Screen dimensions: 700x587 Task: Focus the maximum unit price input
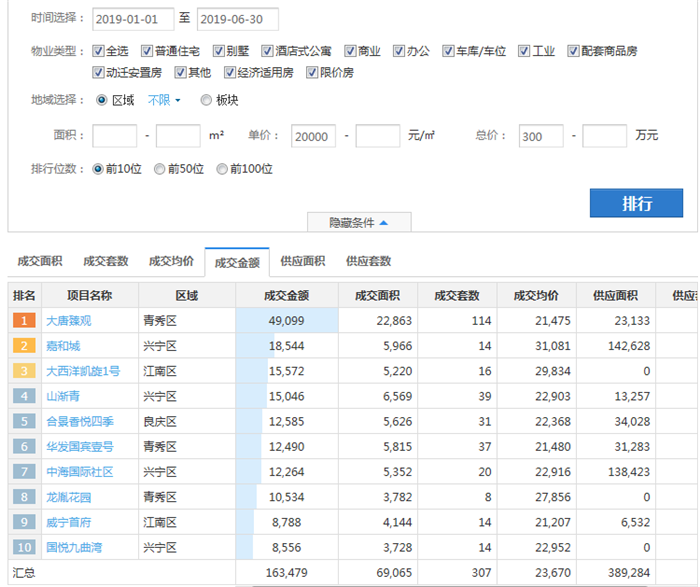[x=378, y=136]
